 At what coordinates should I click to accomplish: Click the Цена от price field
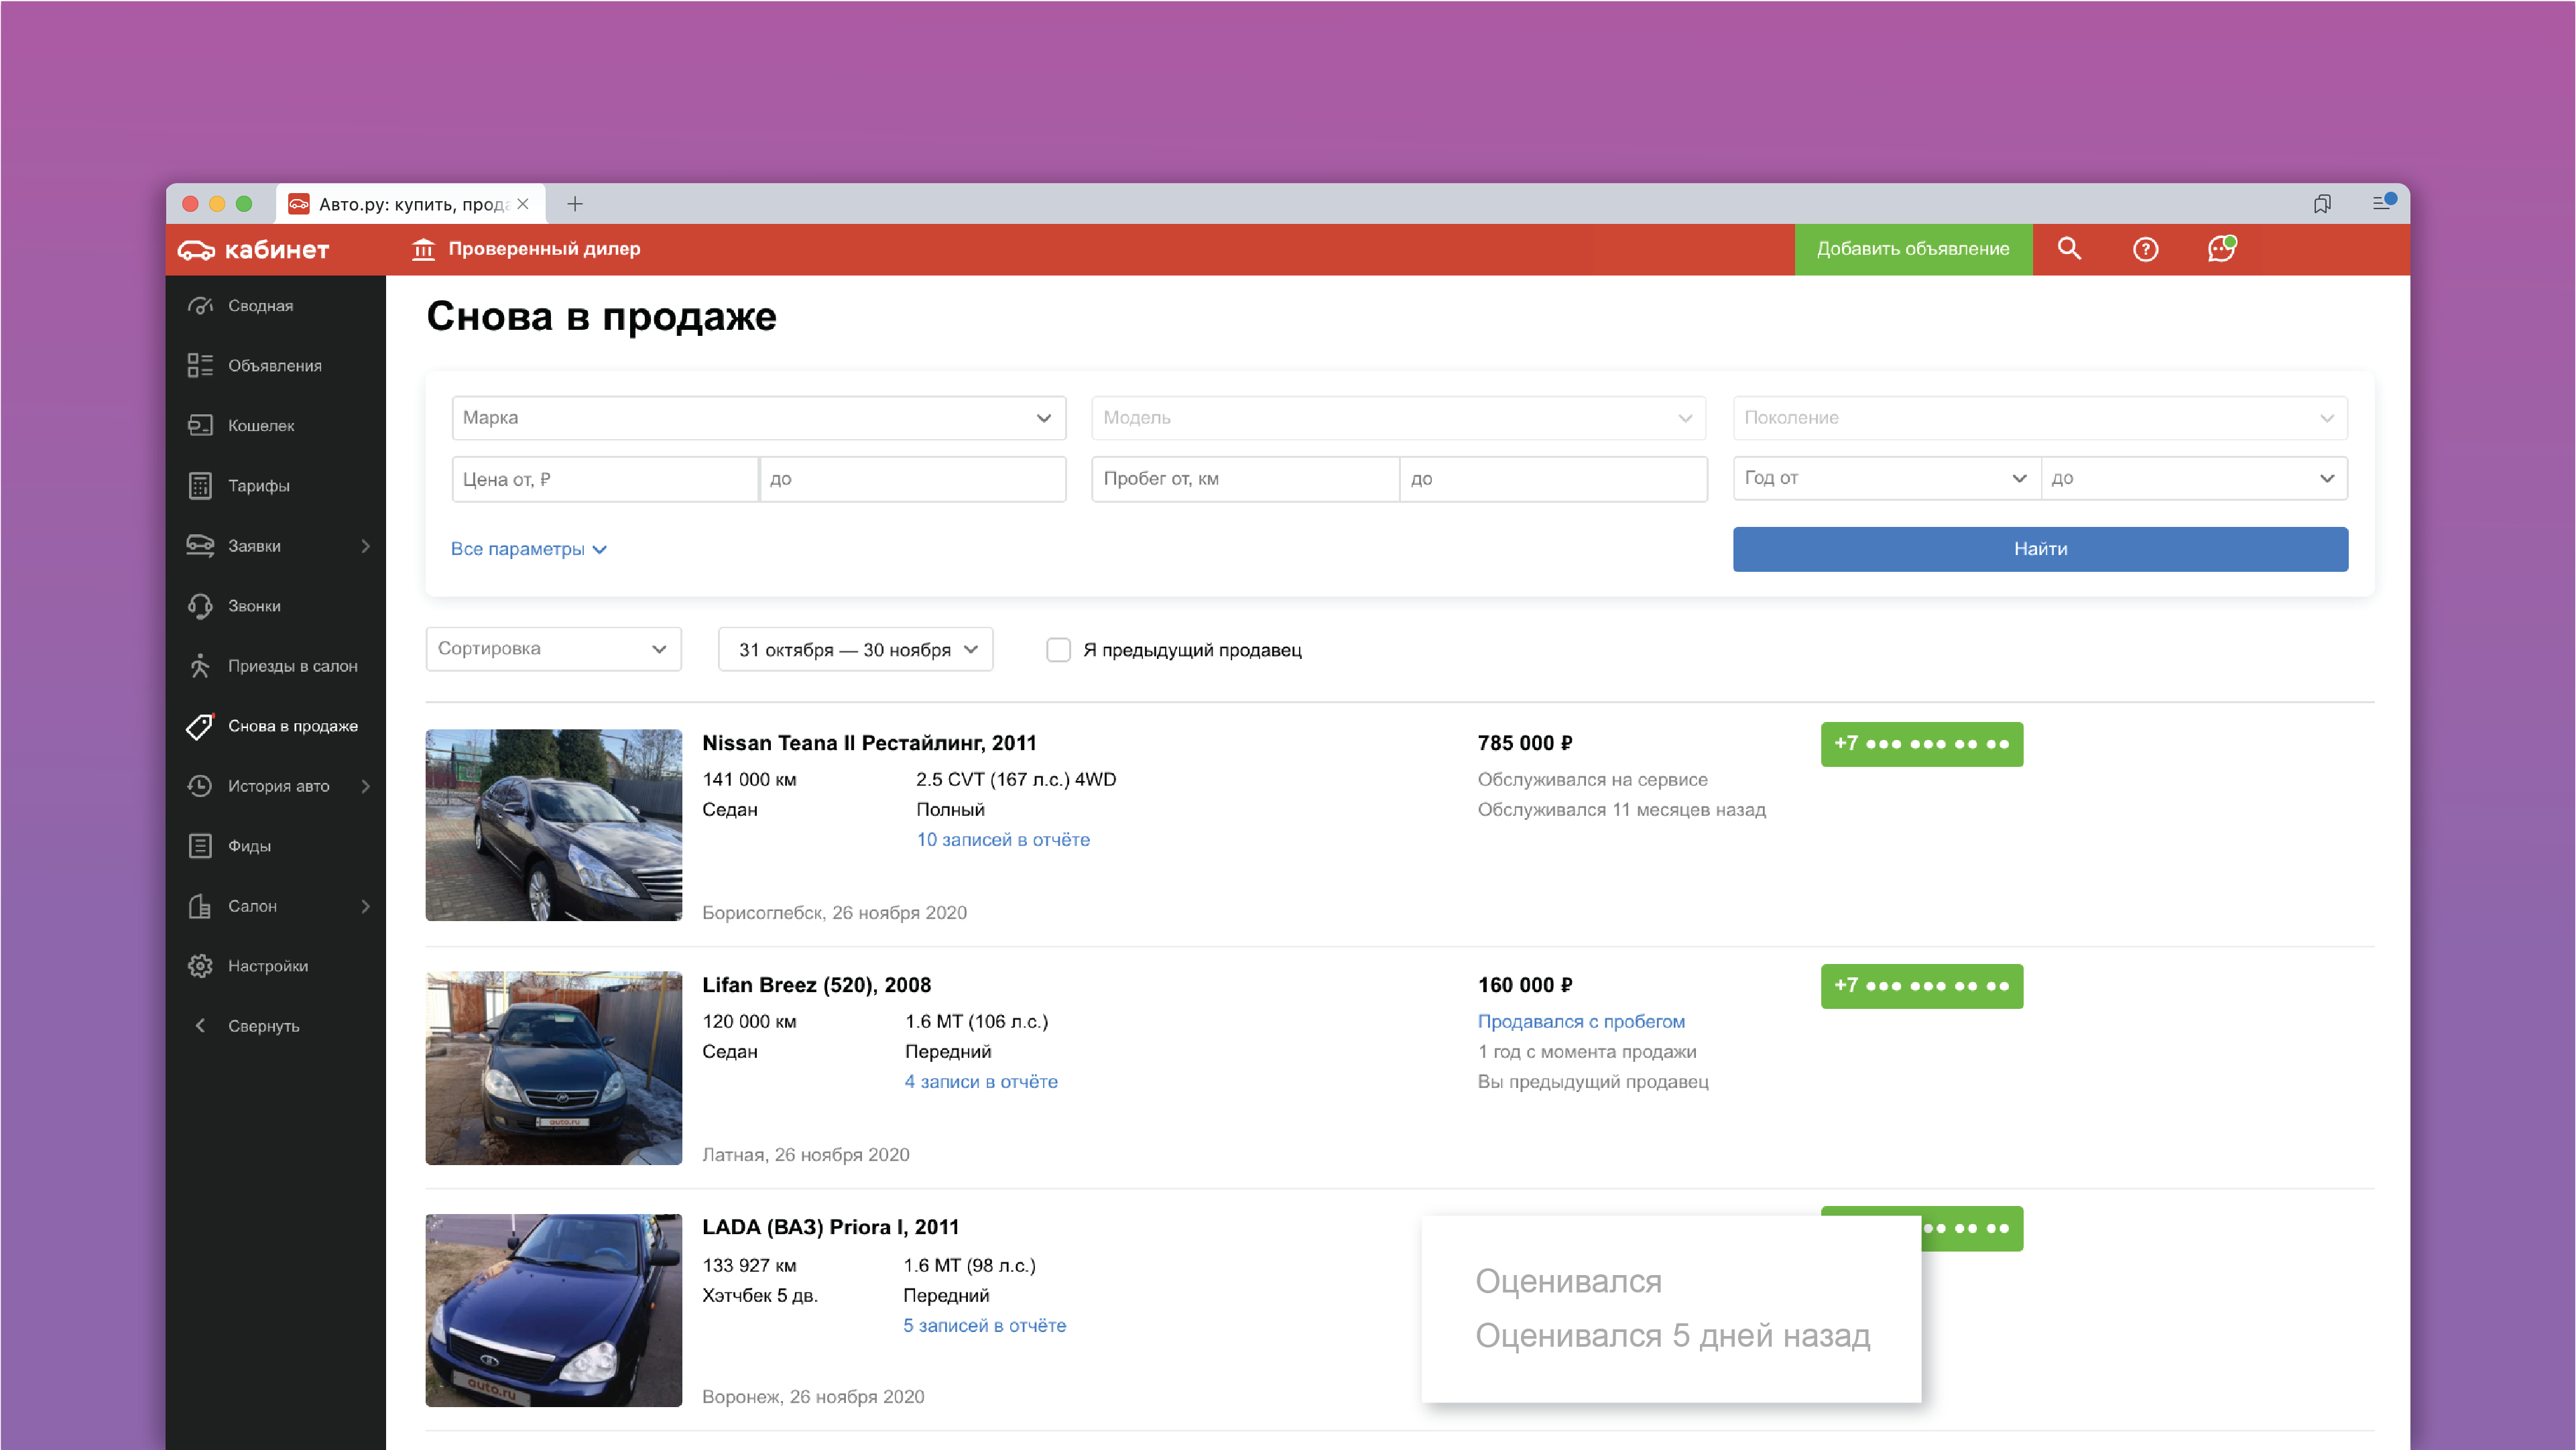605,479
